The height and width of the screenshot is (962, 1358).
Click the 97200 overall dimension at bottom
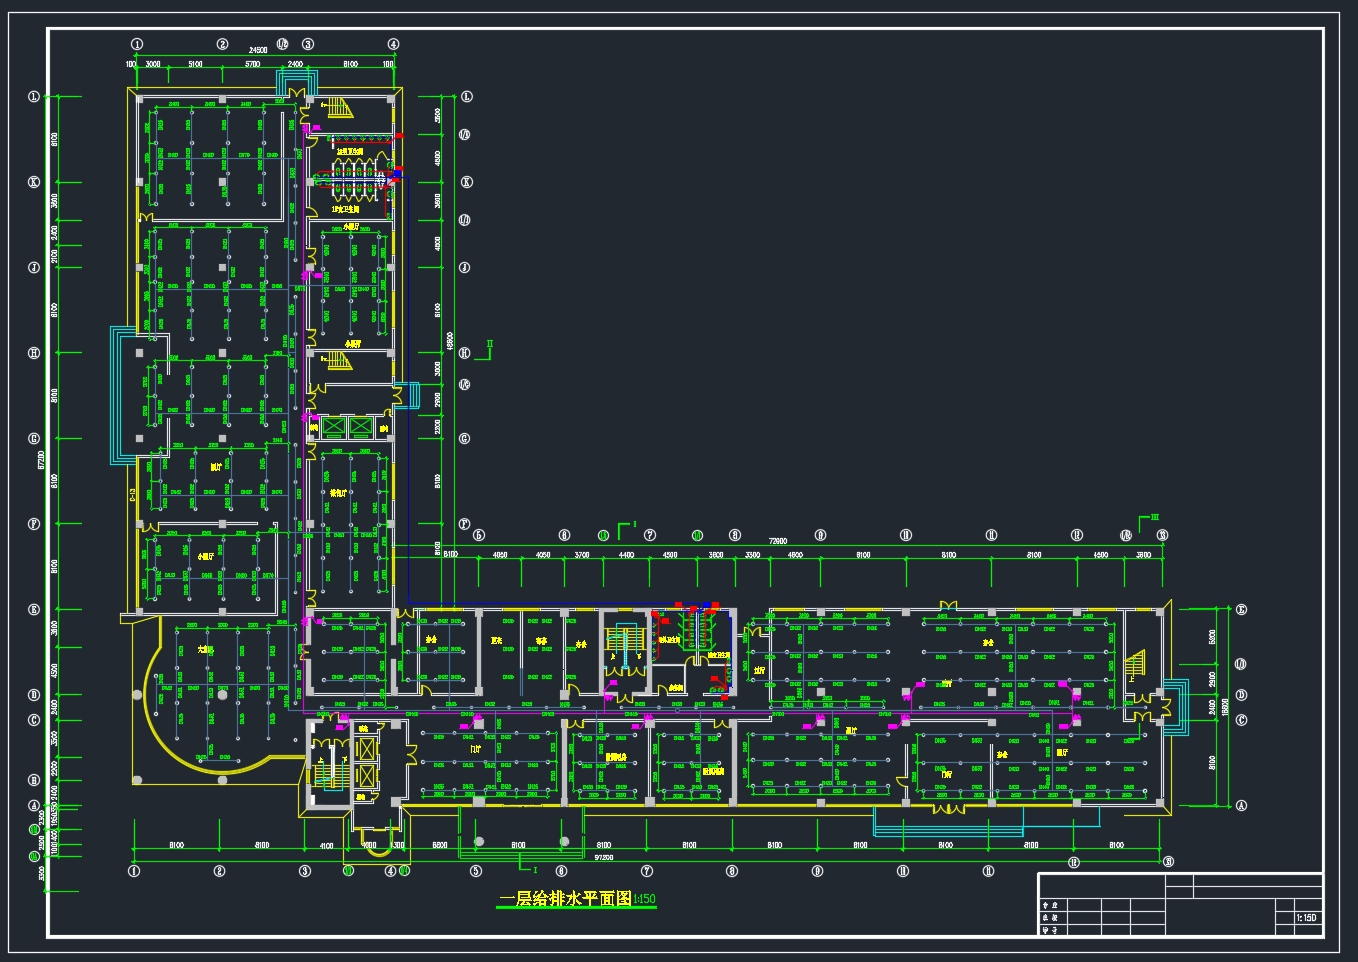point(604,858)
